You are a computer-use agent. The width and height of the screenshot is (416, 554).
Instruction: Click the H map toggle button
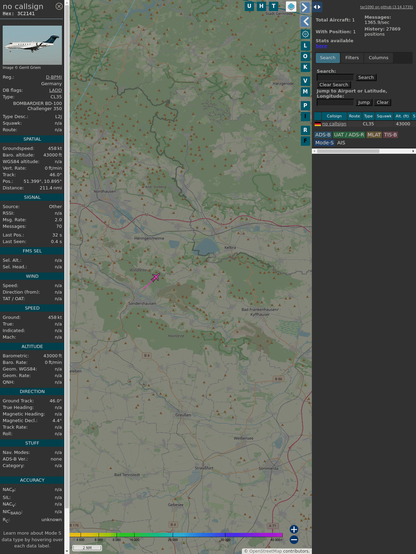click(261, 6)
